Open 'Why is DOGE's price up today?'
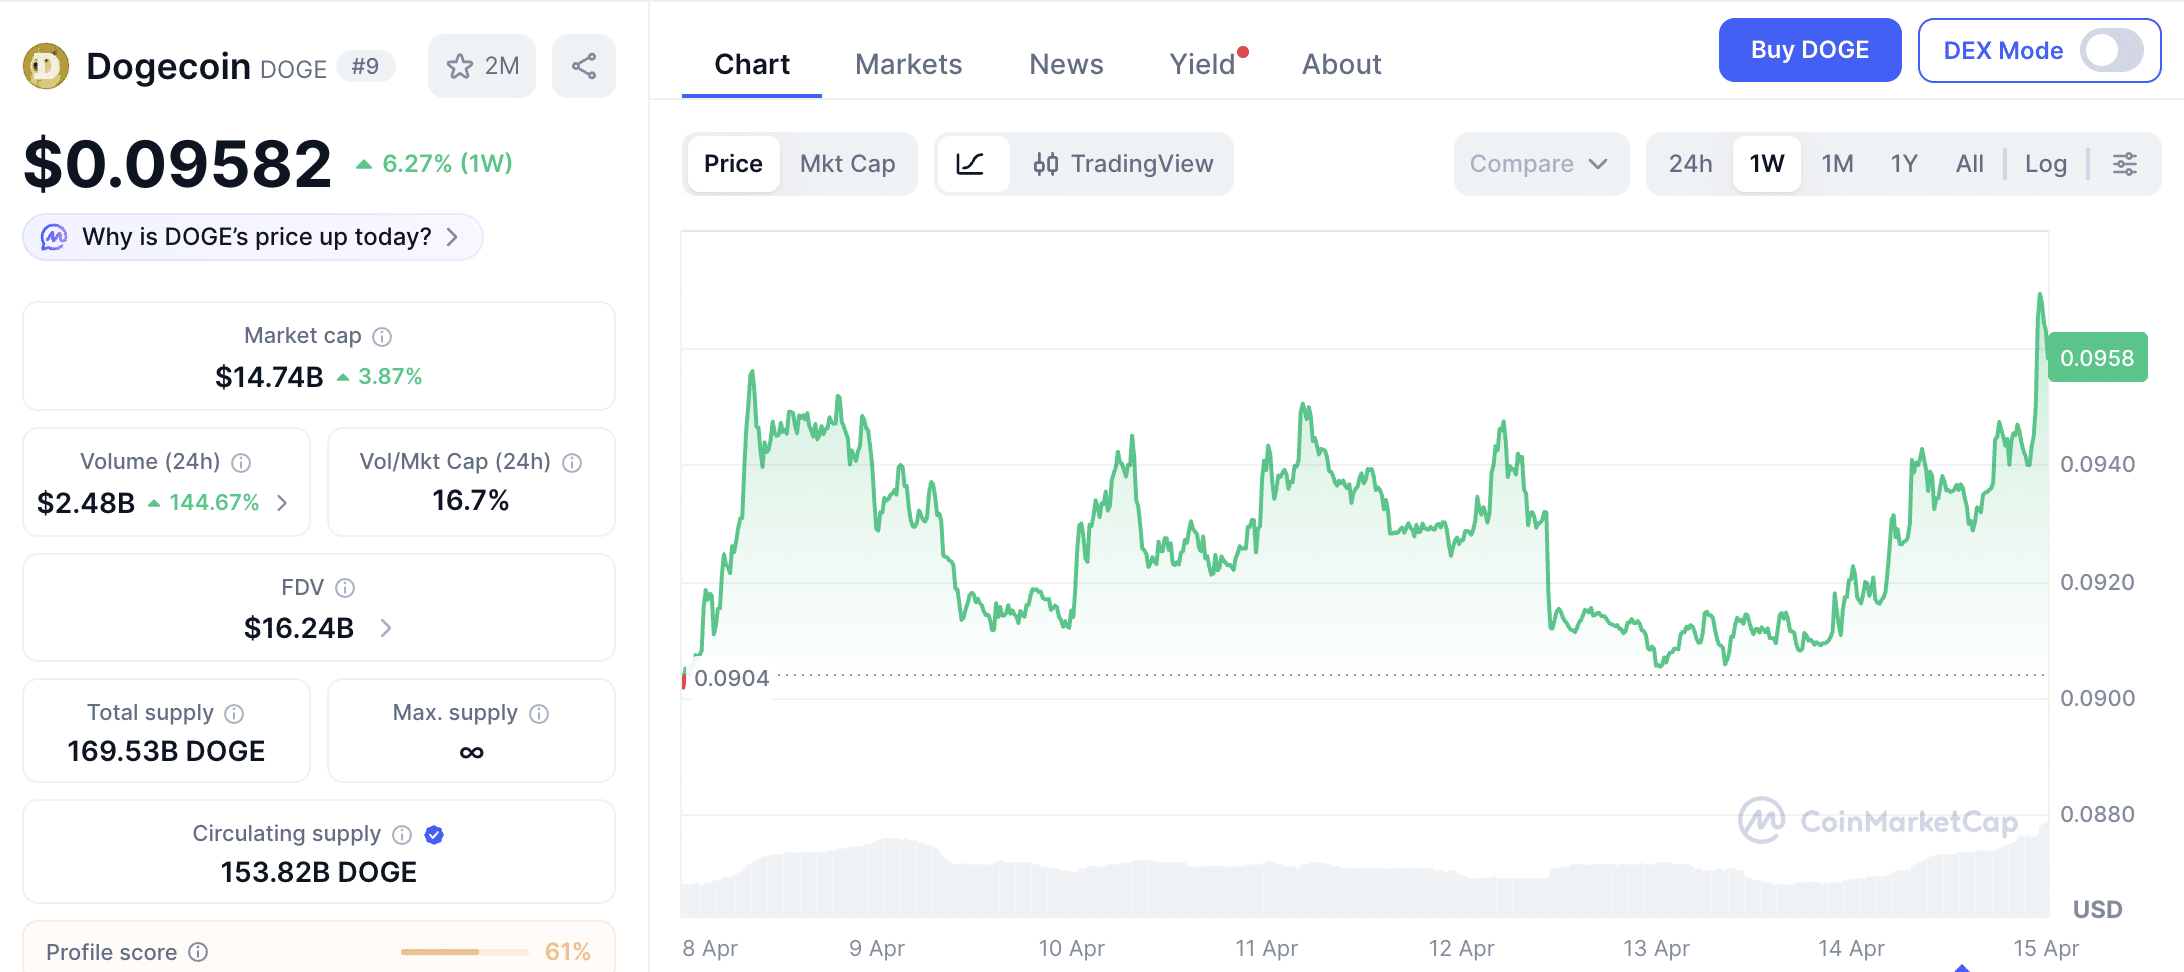Image resolution: width=2184 pixels, height=972 pixels. point(253,237)
